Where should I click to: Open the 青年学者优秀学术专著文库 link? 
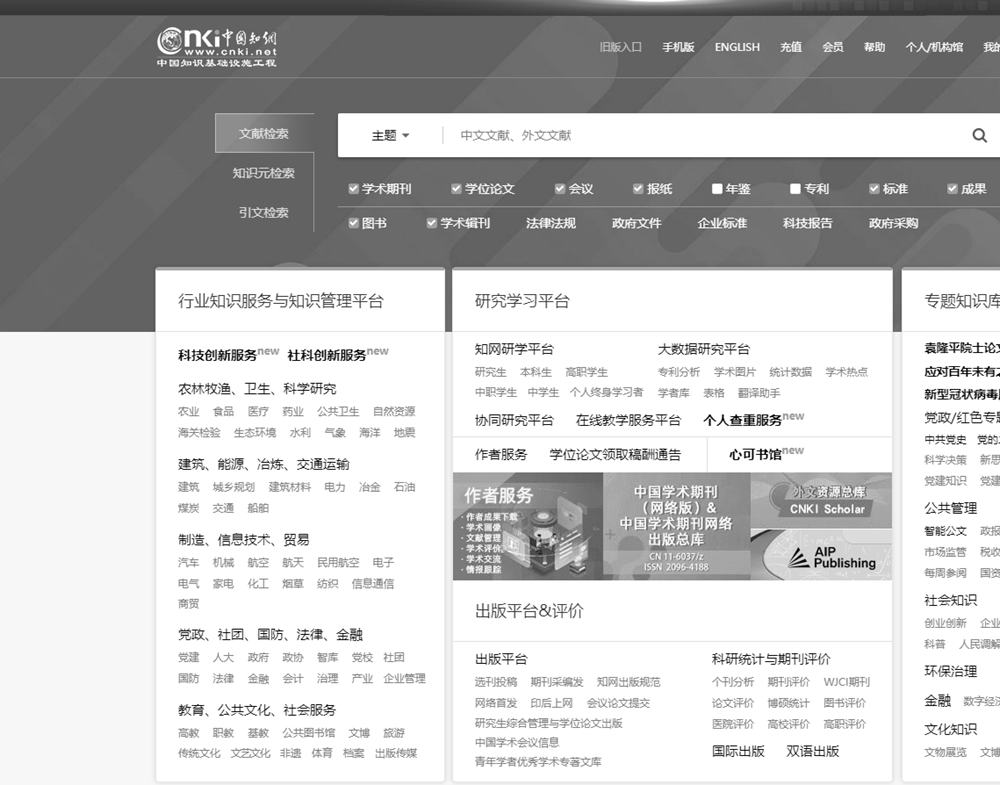click(538, 762)
